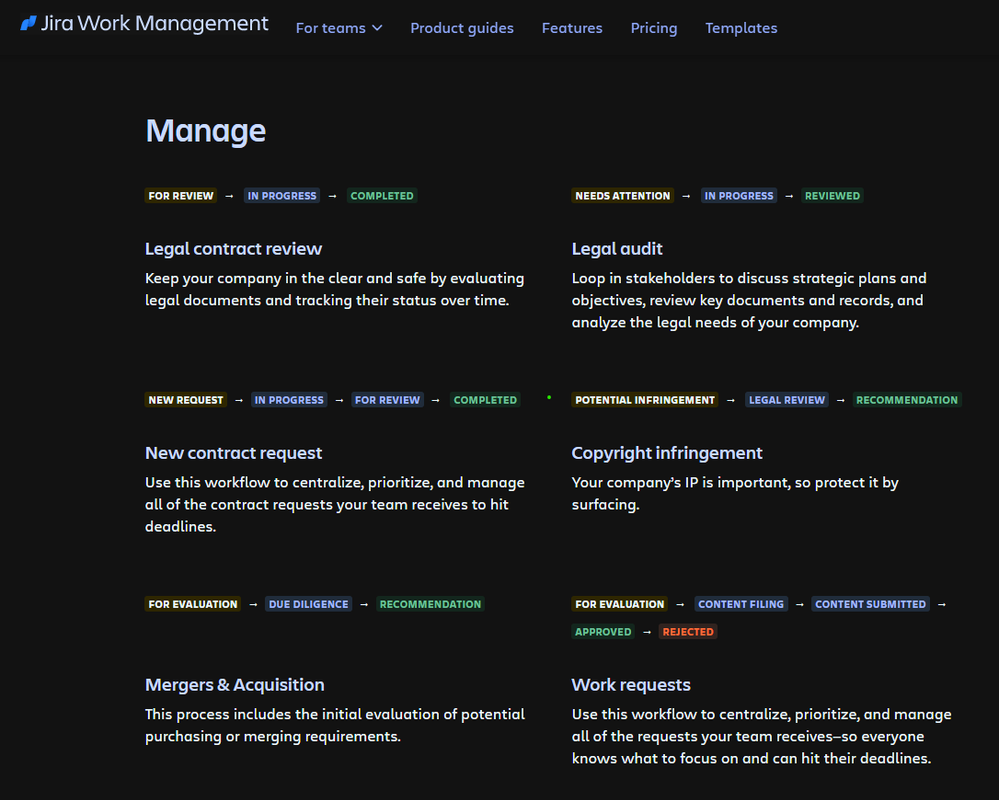Go to the Features page

pyautogui.click(x=572, y=28)
